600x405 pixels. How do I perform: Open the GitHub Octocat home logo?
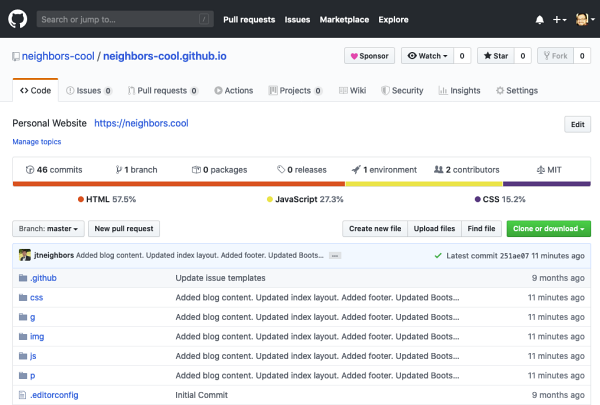(18, 19)
